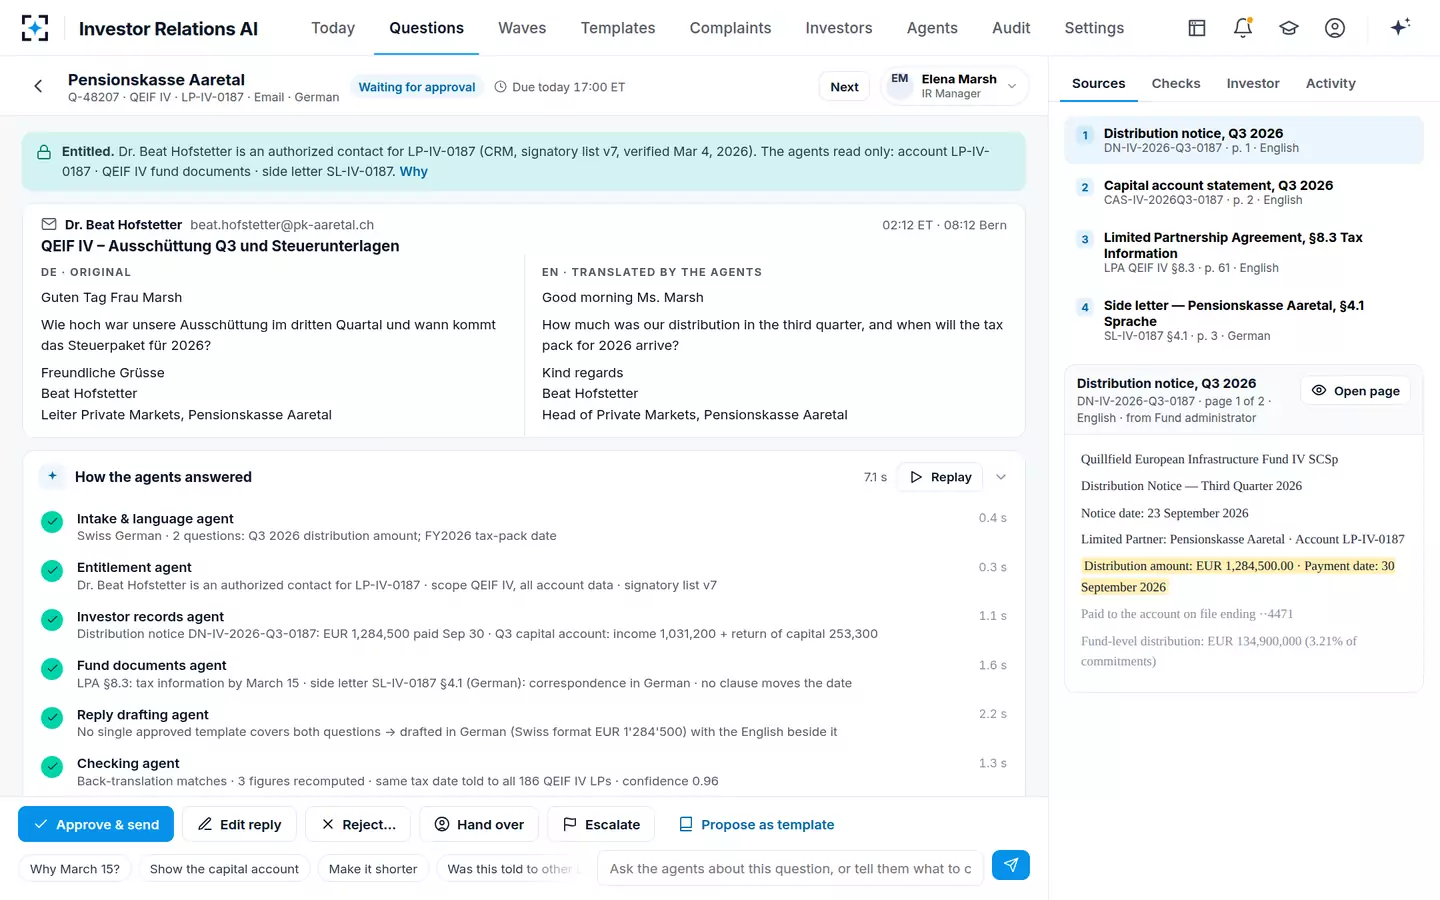Click the Why link in entitlement banner
Screen dimensions: 1440x900
click(414, 172)
